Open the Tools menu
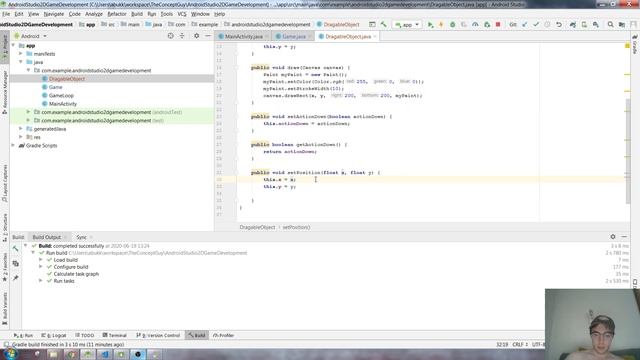 [x=166, y=14]
